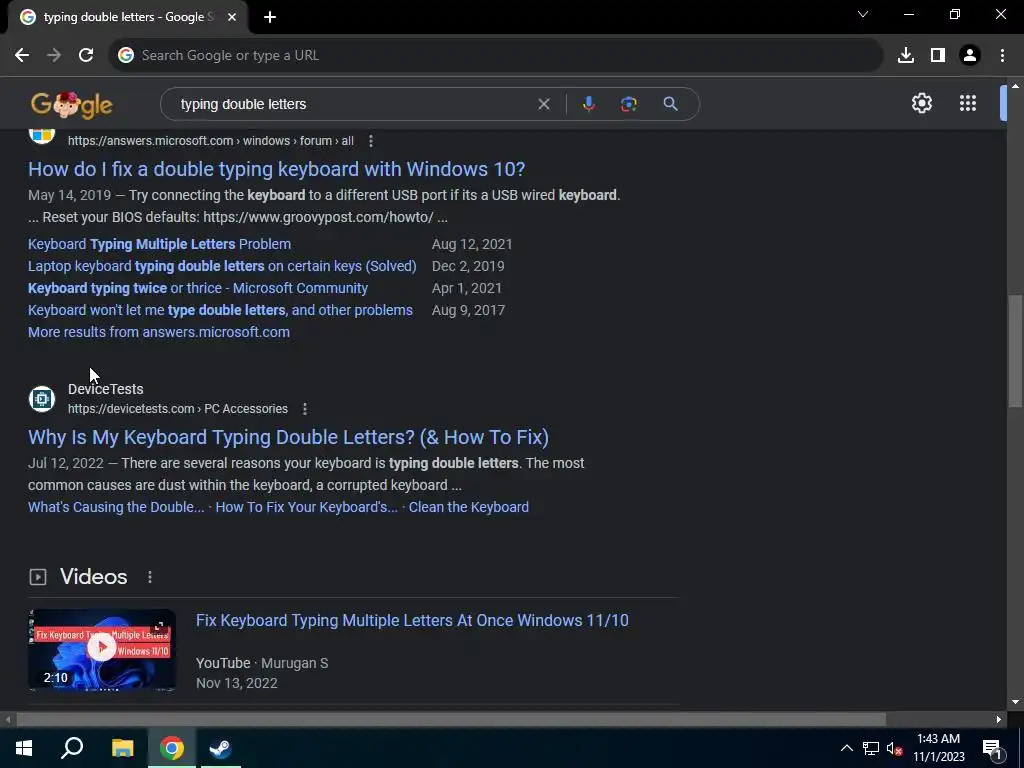Open Fix Keyboard Typing Multiple Letters video link
This screenshot has width=1024, height=768.
412,620
